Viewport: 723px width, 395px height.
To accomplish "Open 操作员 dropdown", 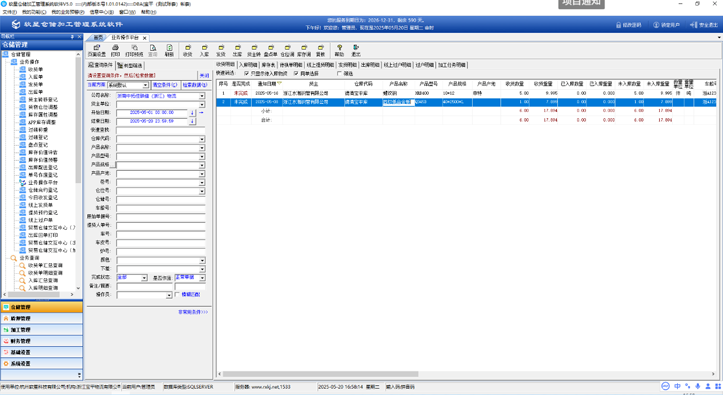I will [x=169, y=295].
